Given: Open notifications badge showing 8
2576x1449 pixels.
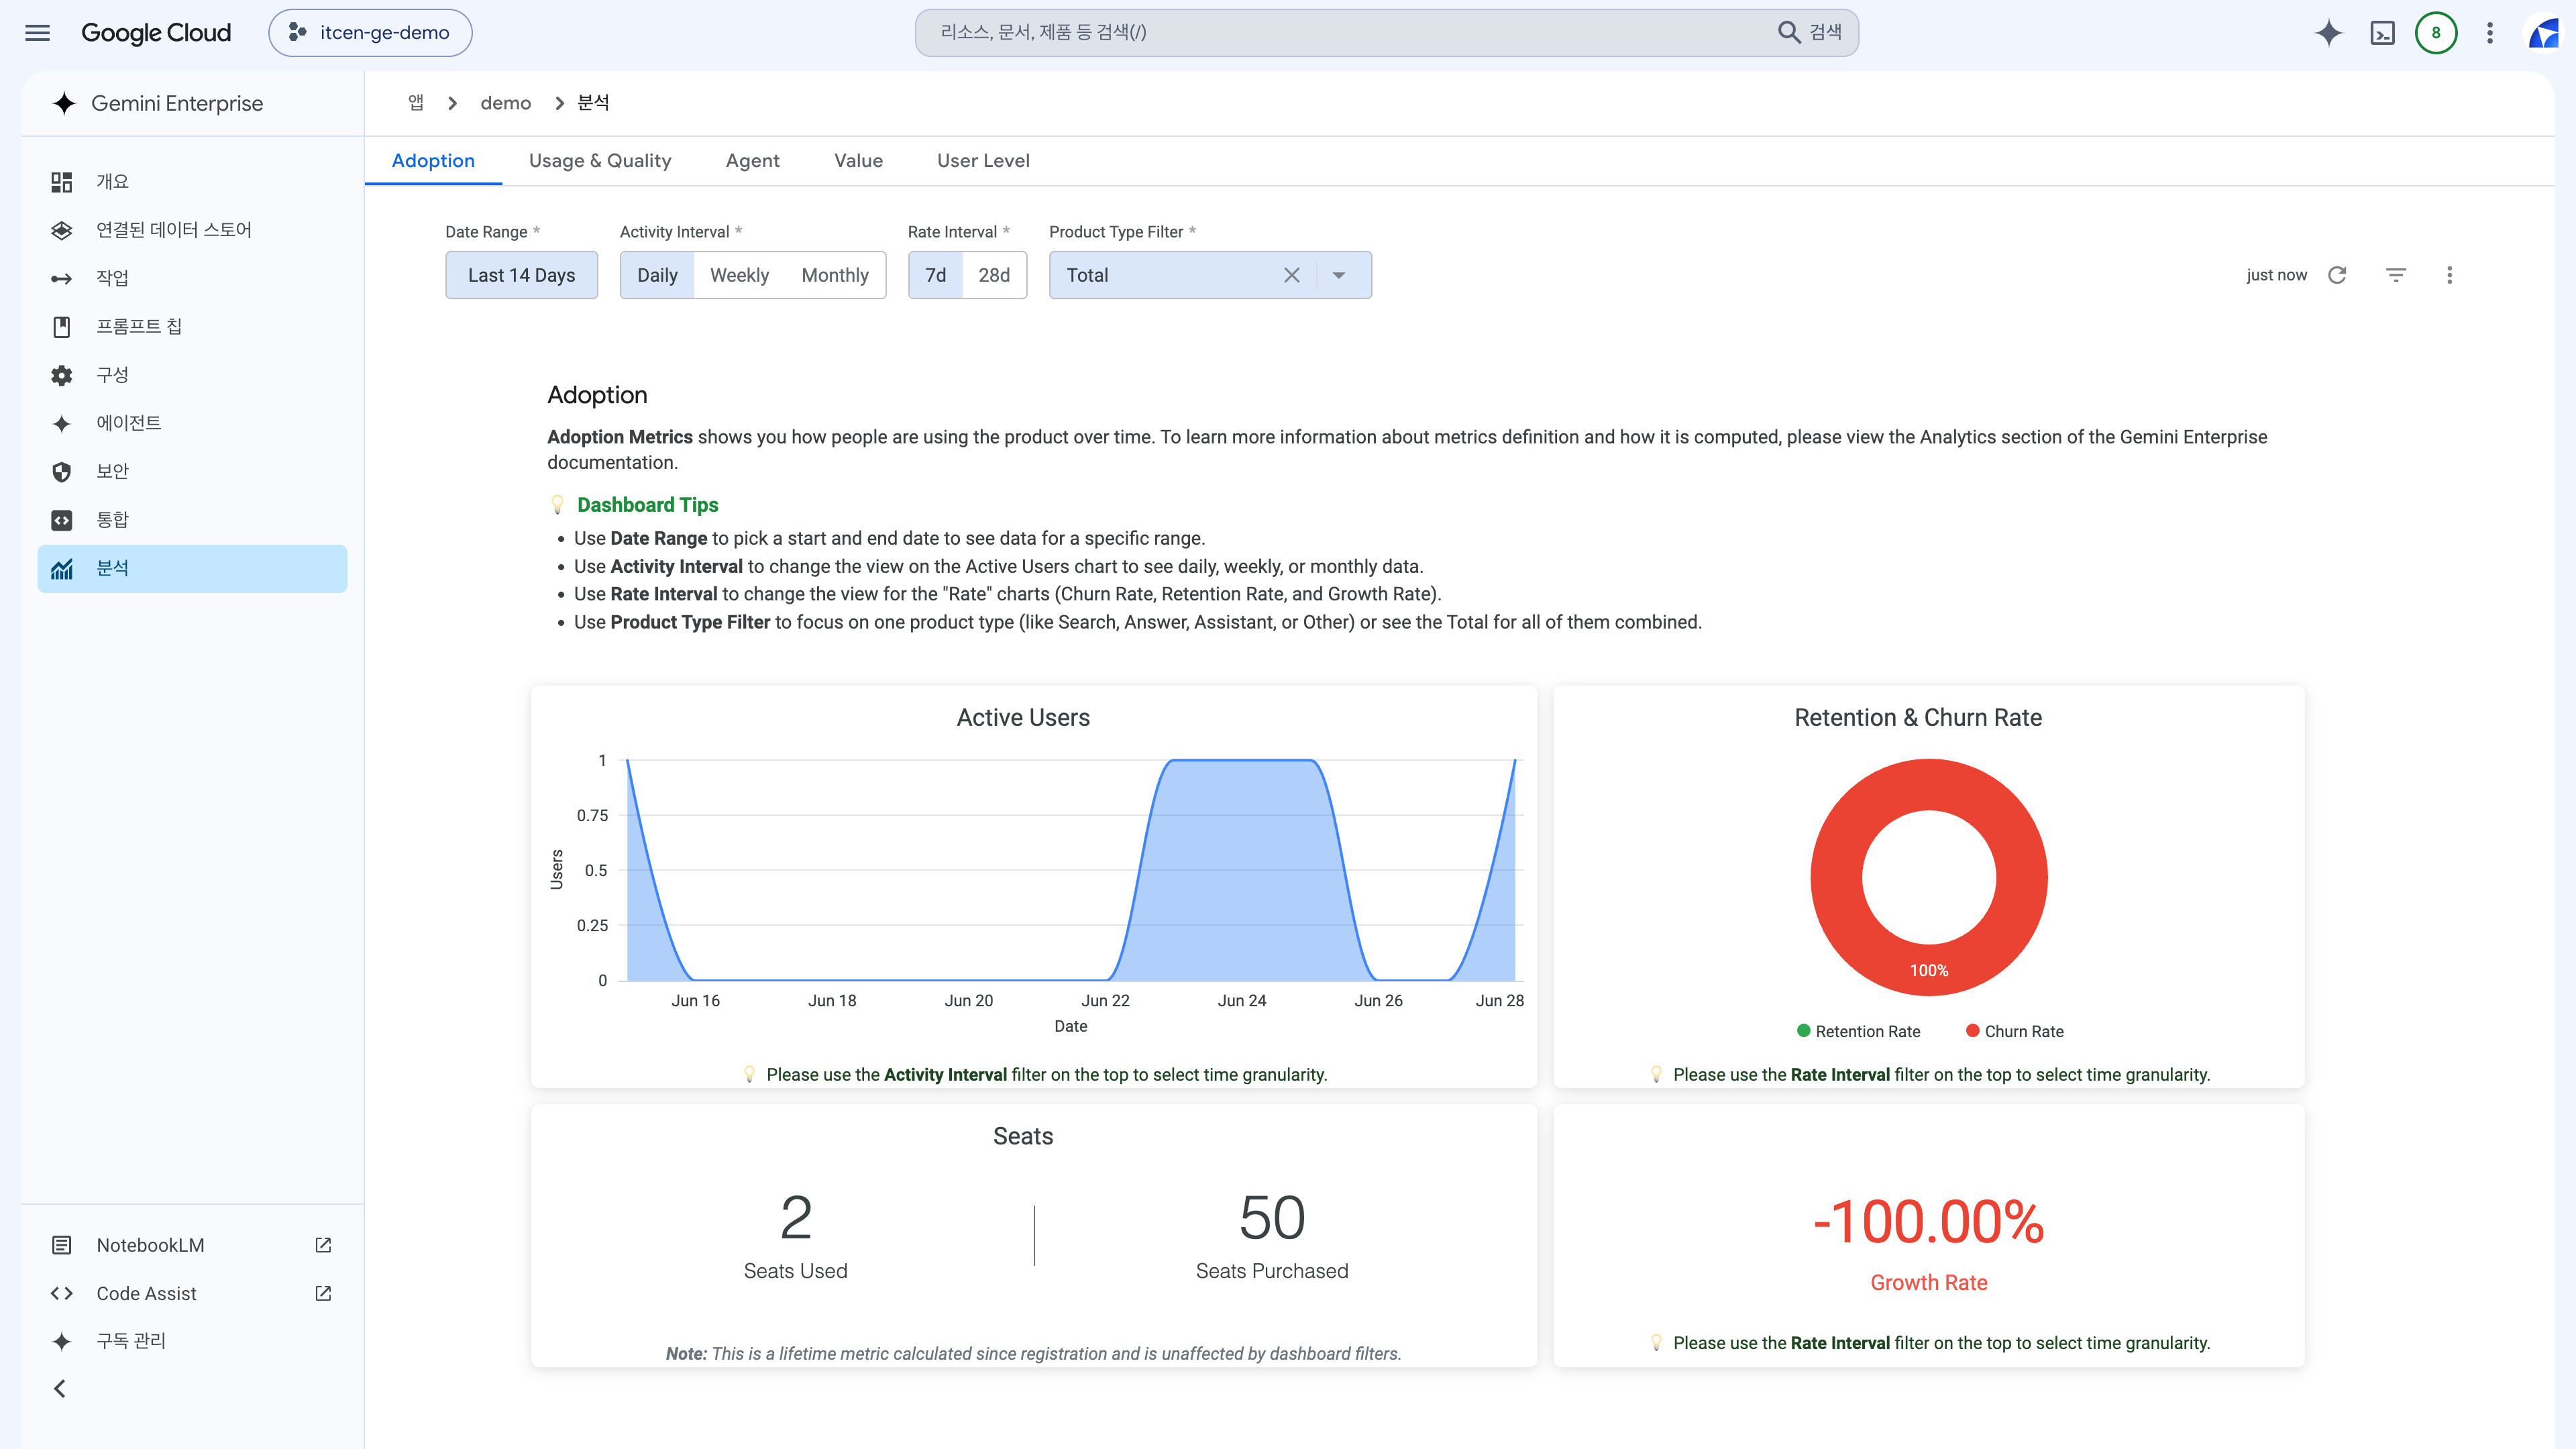Looking at the screenshot, I should pos(2436,33).
